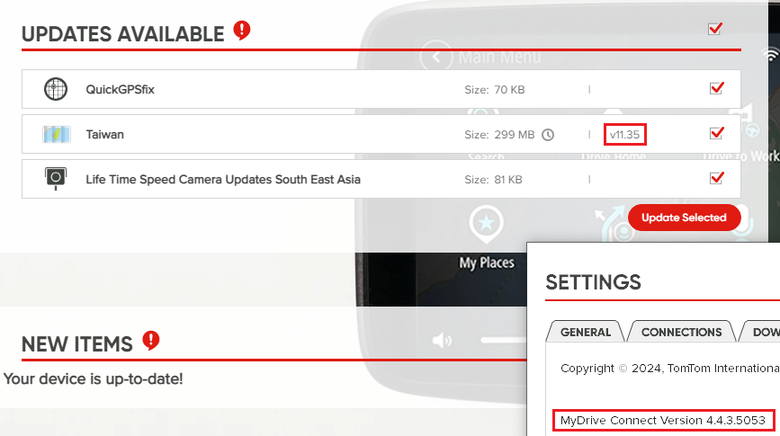Click the speaker volume icon on device
This screenshot has width=780, height=436.
(442, 340)
